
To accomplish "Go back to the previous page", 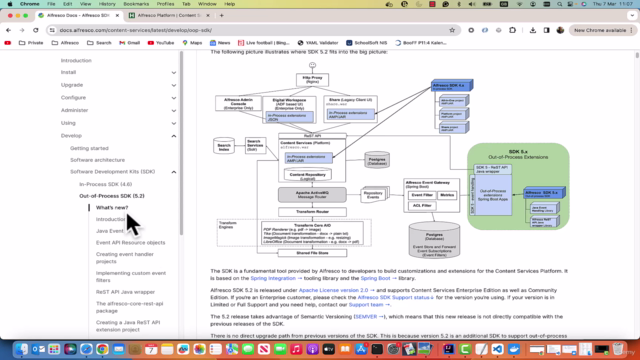I will coord(9,30).
